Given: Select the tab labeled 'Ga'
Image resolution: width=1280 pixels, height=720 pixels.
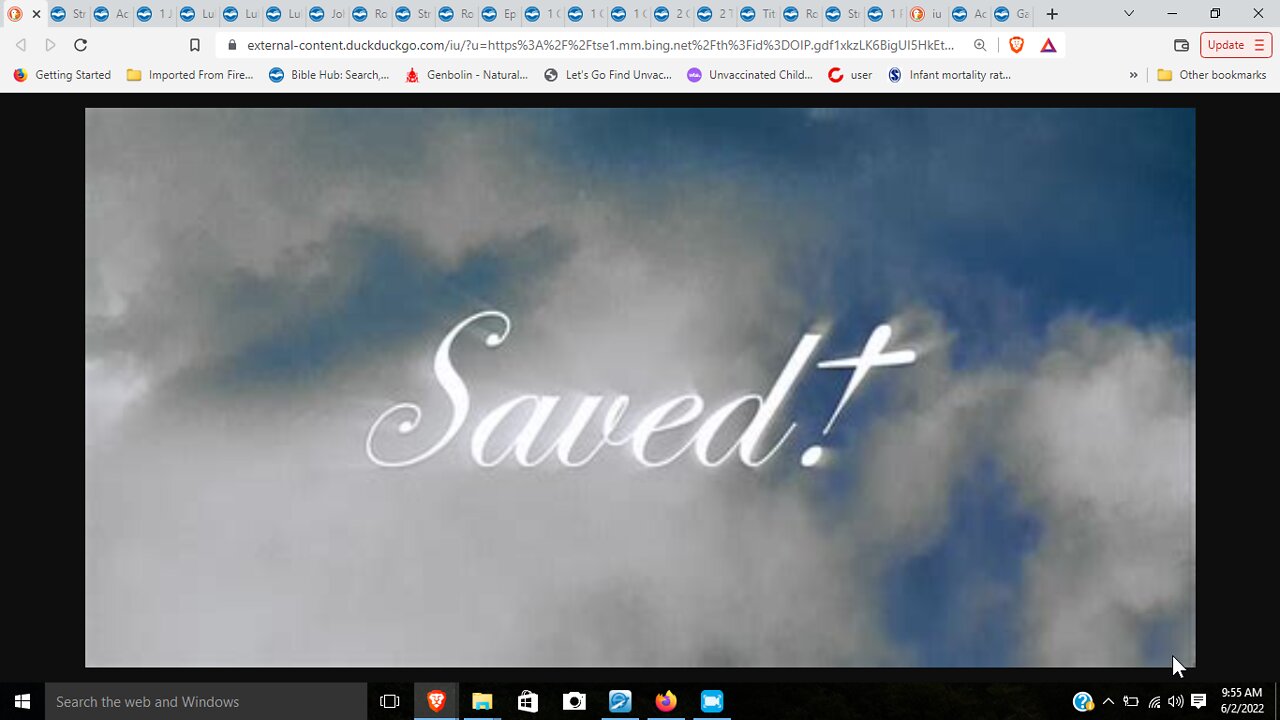Looking at the screenshot, I should (x=1012, y=14).
